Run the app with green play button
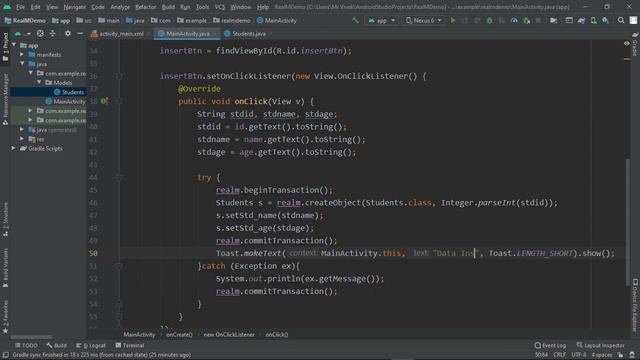Screen dimensions: 640x360 click(x=453, y=20)
